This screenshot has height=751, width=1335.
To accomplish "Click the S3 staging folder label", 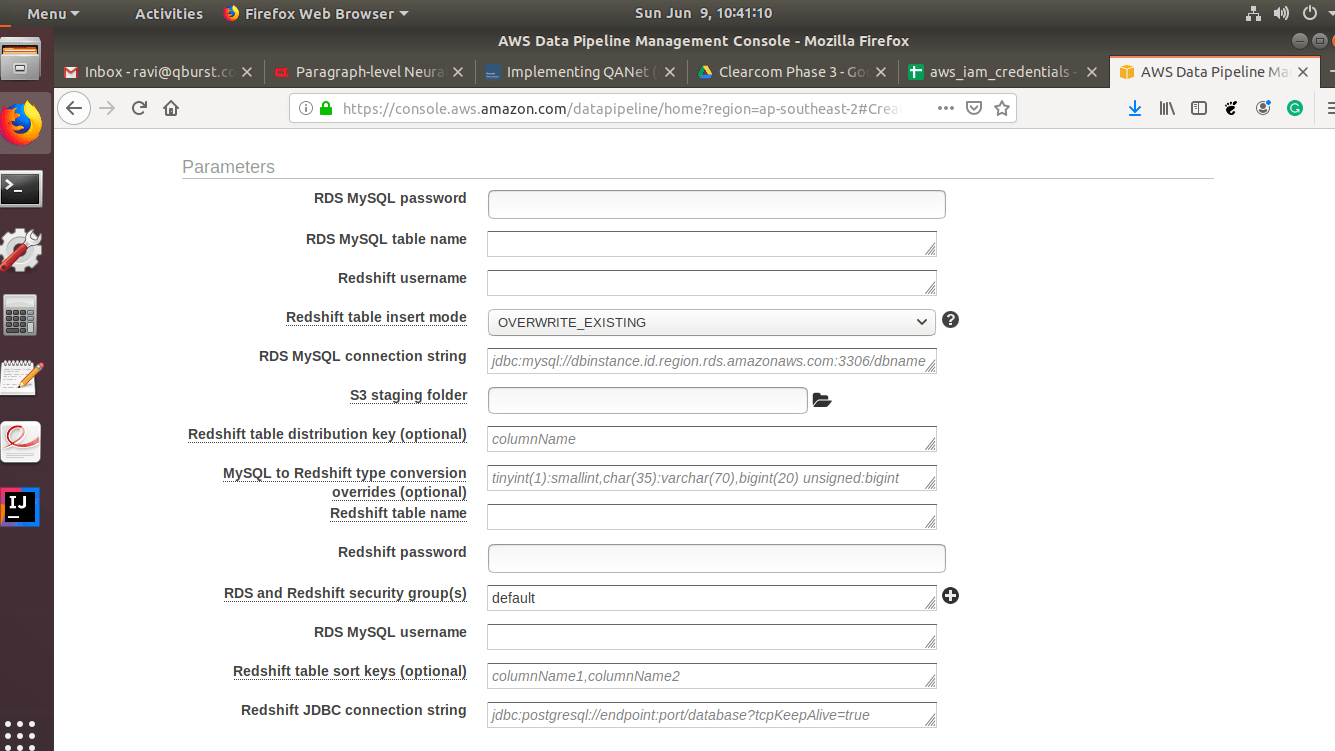I will pos(408,395).
